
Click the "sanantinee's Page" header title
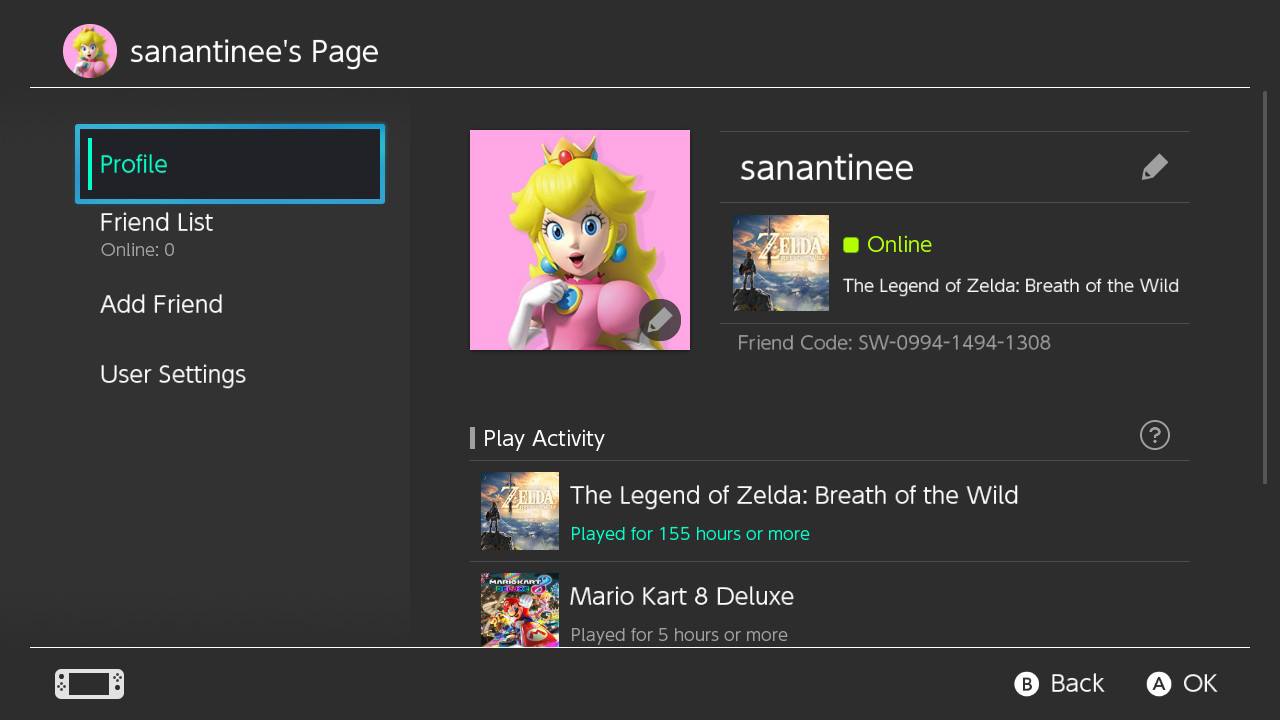(254, 52)
